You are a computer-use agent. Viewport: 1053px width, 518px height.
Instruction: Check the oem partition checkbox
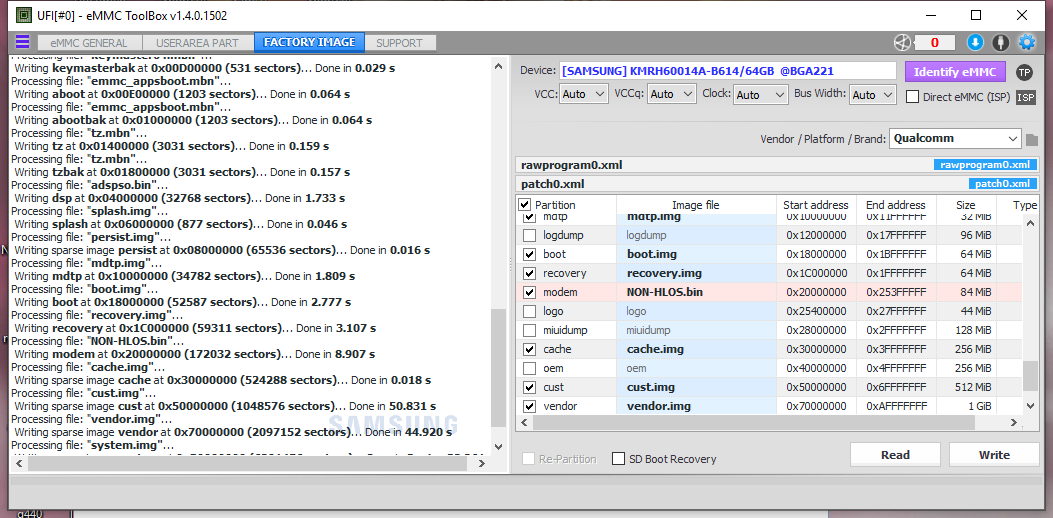(530, 368)
